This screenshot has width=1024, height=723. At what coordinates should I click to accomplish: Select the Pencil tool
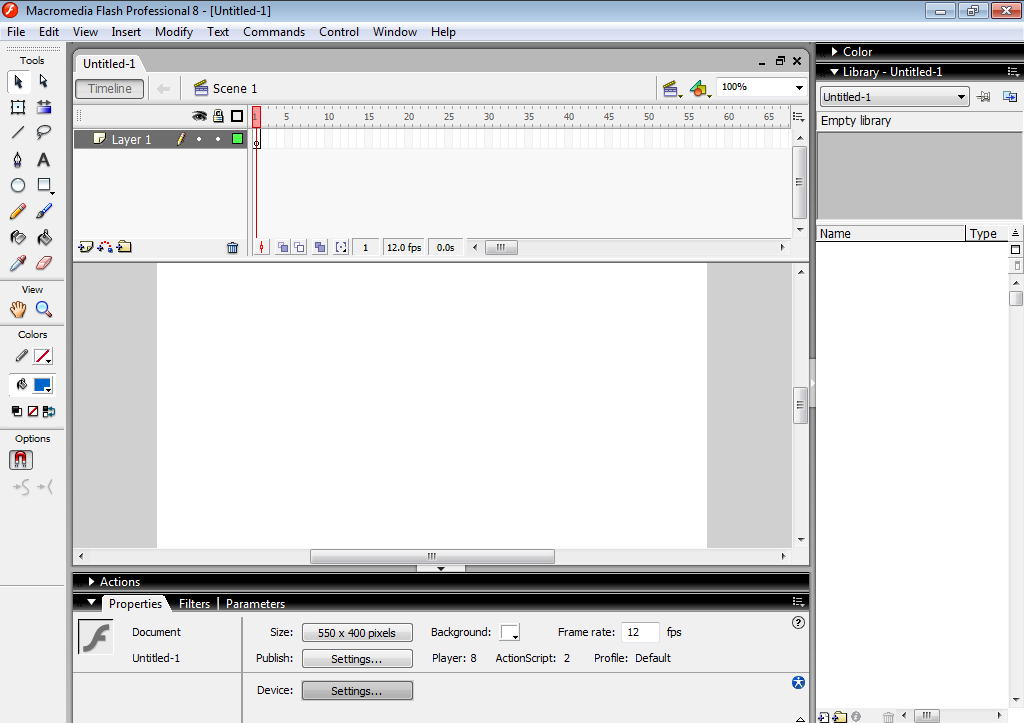tap(18, 211)
